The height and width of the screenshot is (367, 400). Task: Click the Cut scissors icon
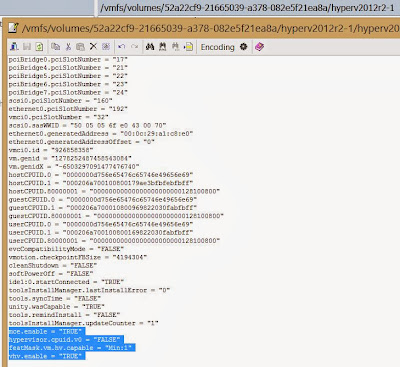[68, 47]
